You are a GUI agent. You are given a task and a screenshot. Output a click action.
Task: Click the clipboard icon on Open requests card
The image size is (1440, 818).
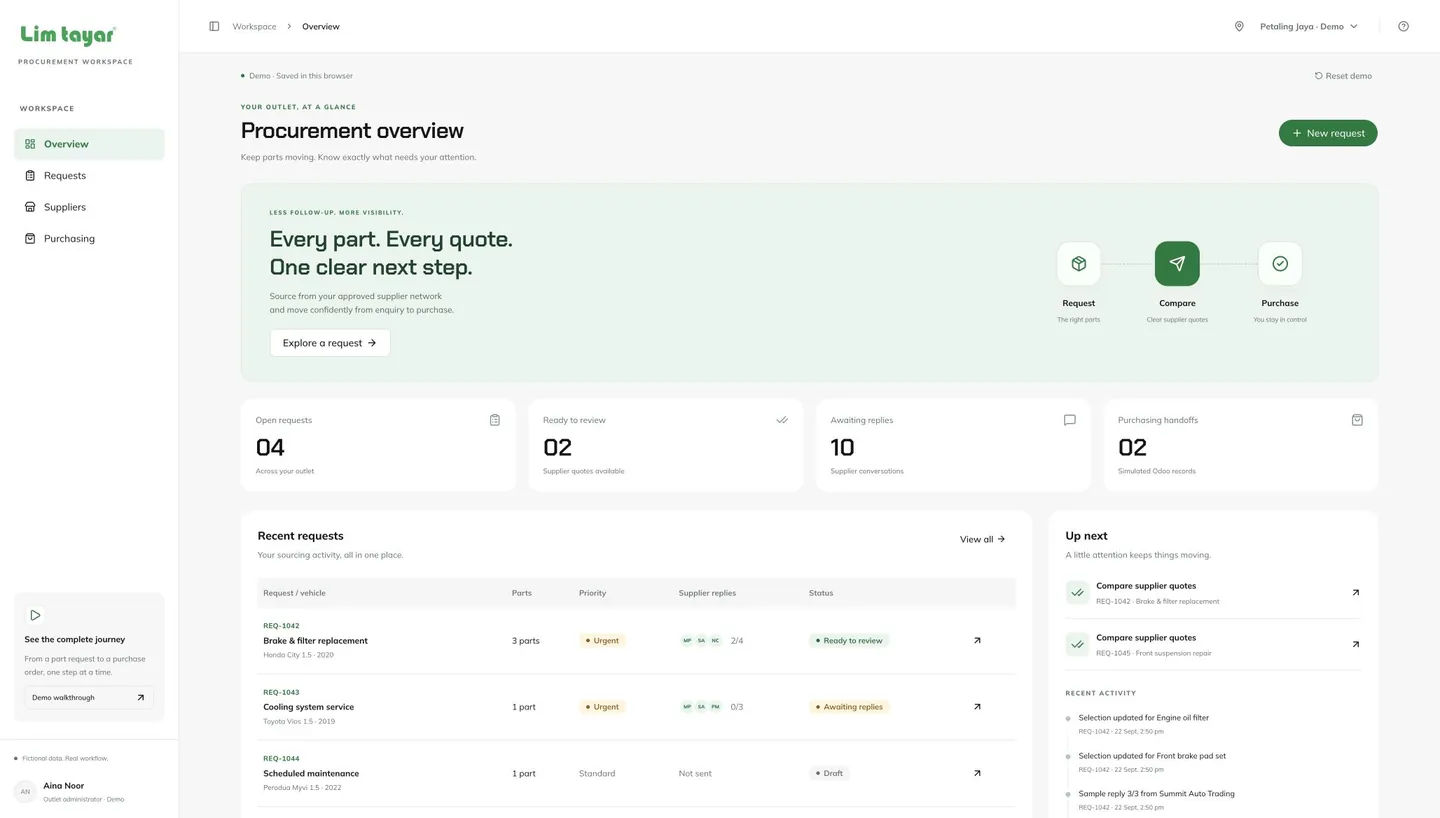[x=495, y=420]
